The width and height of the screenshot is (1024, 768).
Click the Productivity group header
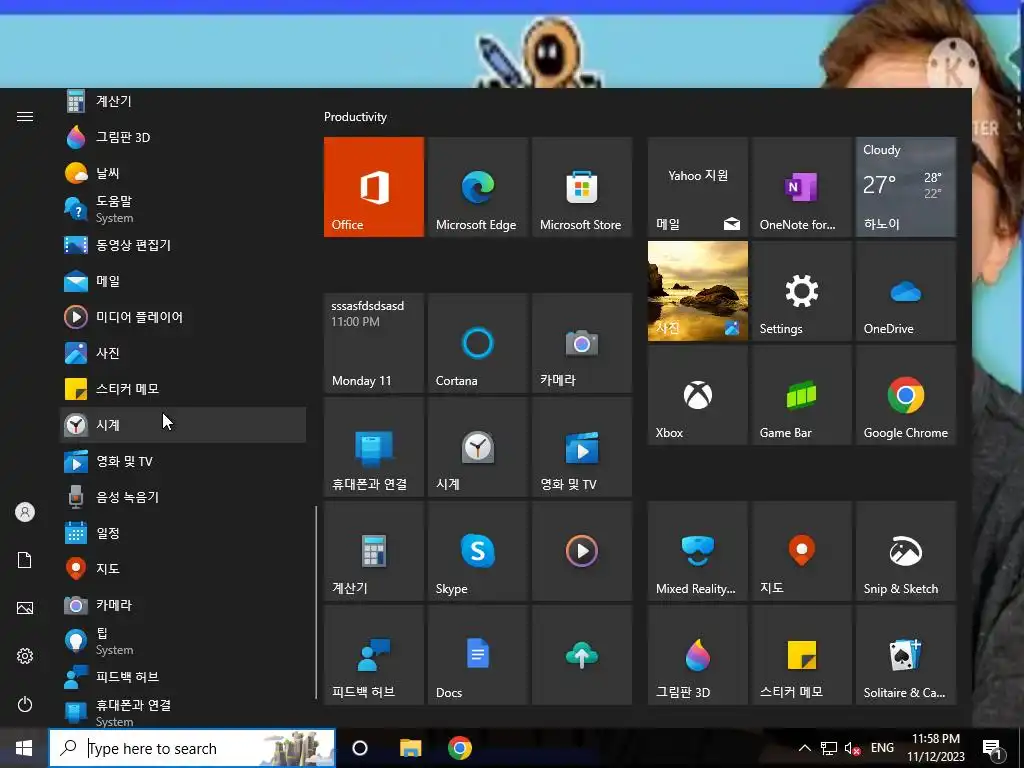coord(355,117)
